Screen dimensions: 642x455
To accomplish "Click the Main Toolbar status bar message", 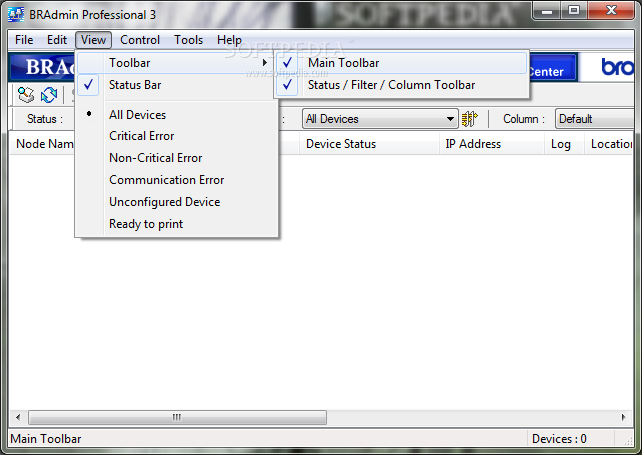I will (x=45, y=439).
